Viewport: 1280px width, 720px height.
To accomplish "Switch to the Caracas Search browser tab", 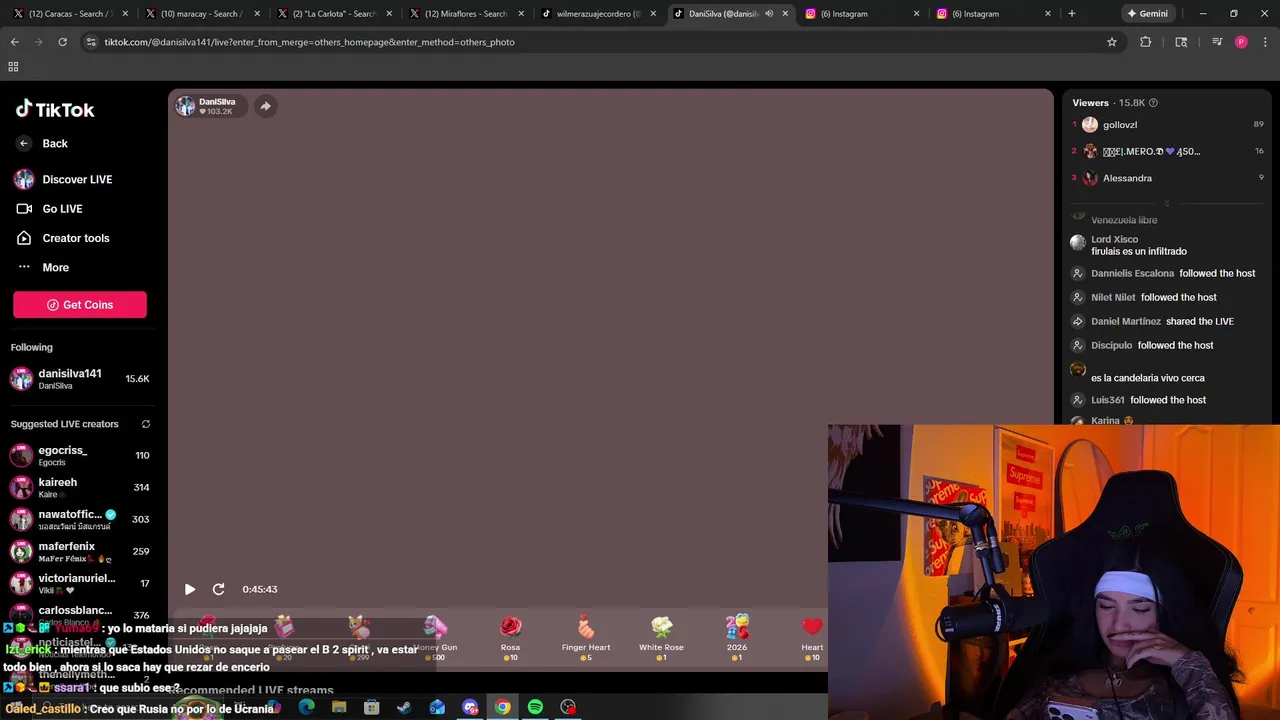I will coord(66,14).
